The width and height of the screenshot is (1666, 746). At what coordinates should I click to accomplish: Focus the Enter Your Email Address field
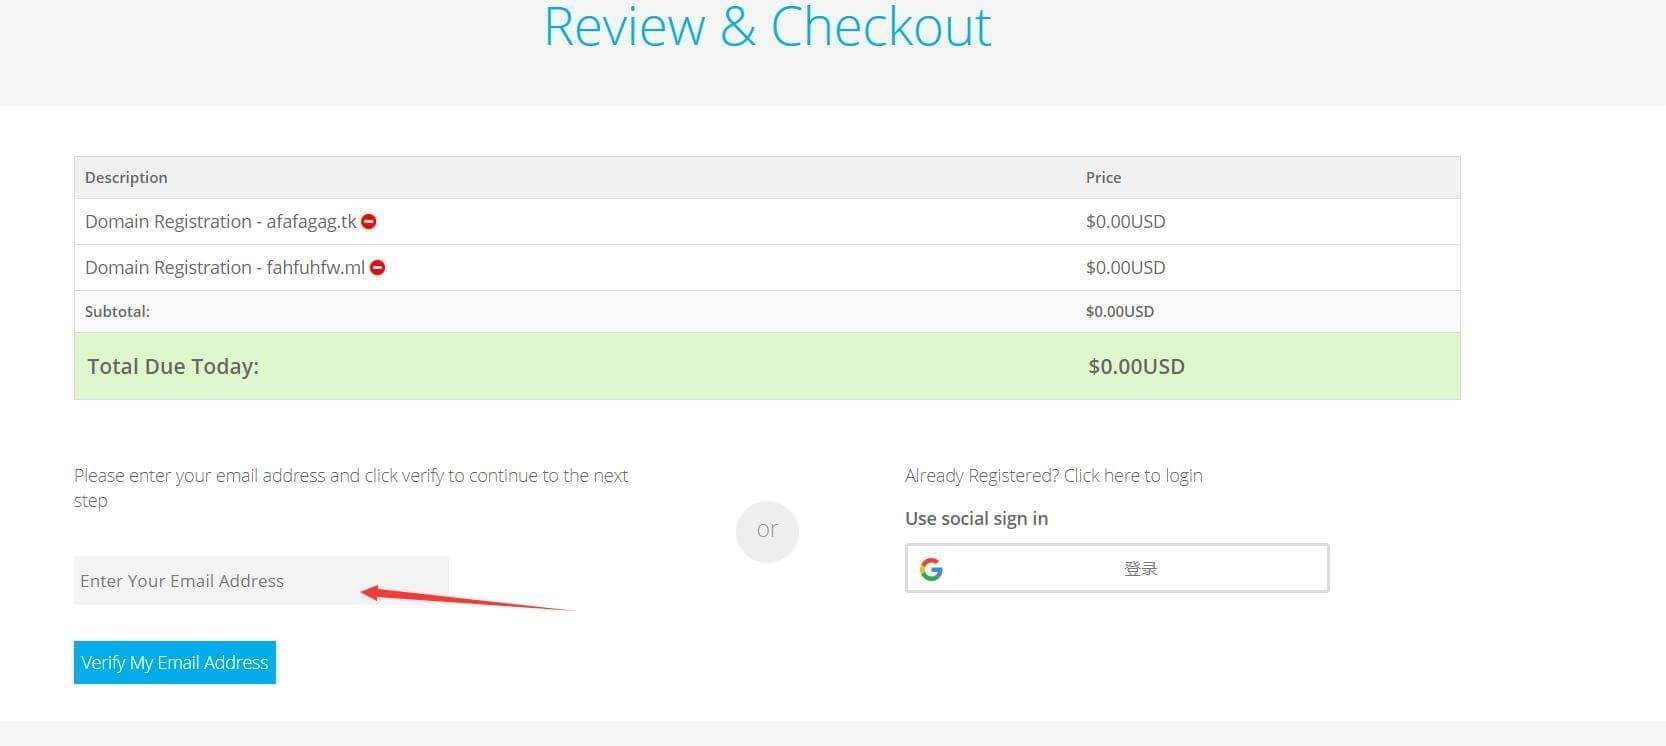(260, 581)
